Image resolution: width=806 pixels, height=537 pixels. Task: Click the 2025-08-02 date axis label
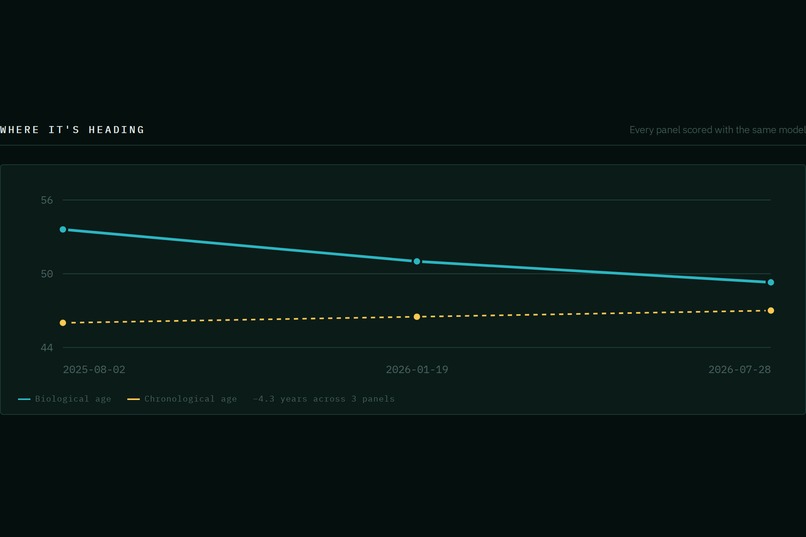point(94,369)
